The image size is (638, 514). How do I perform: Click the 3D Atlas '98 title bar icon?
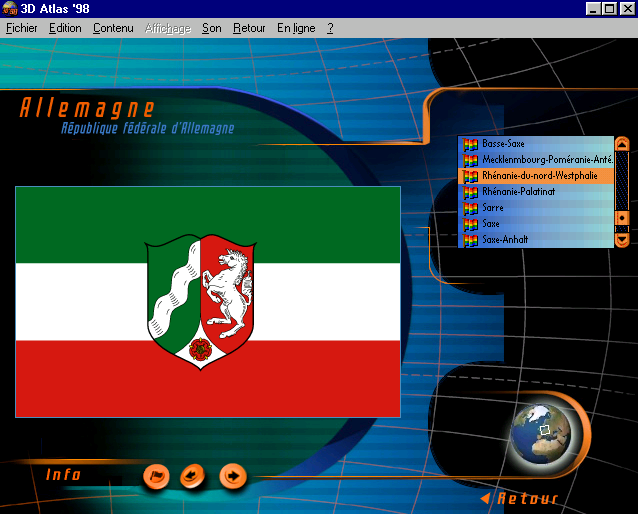pyautogui.click(x=9, y=9)
